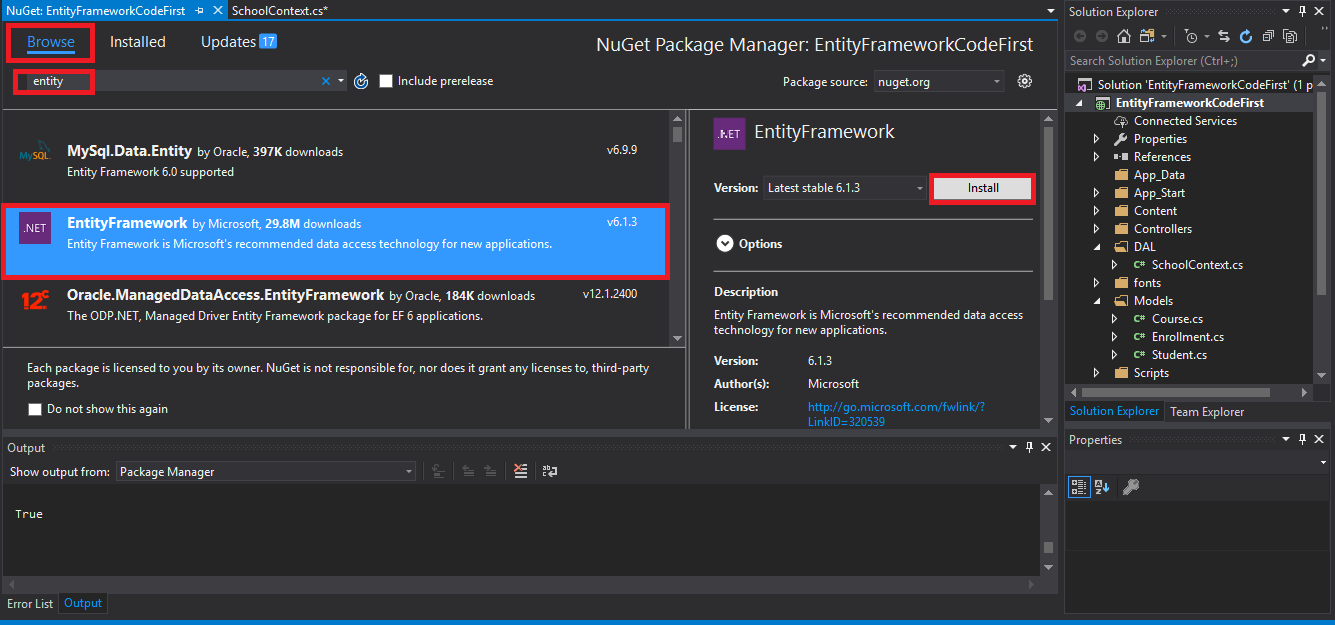Screen dimensions: 1335x625
Task: Show Categorized view in Properties panel
Action: pos(1079,487)
